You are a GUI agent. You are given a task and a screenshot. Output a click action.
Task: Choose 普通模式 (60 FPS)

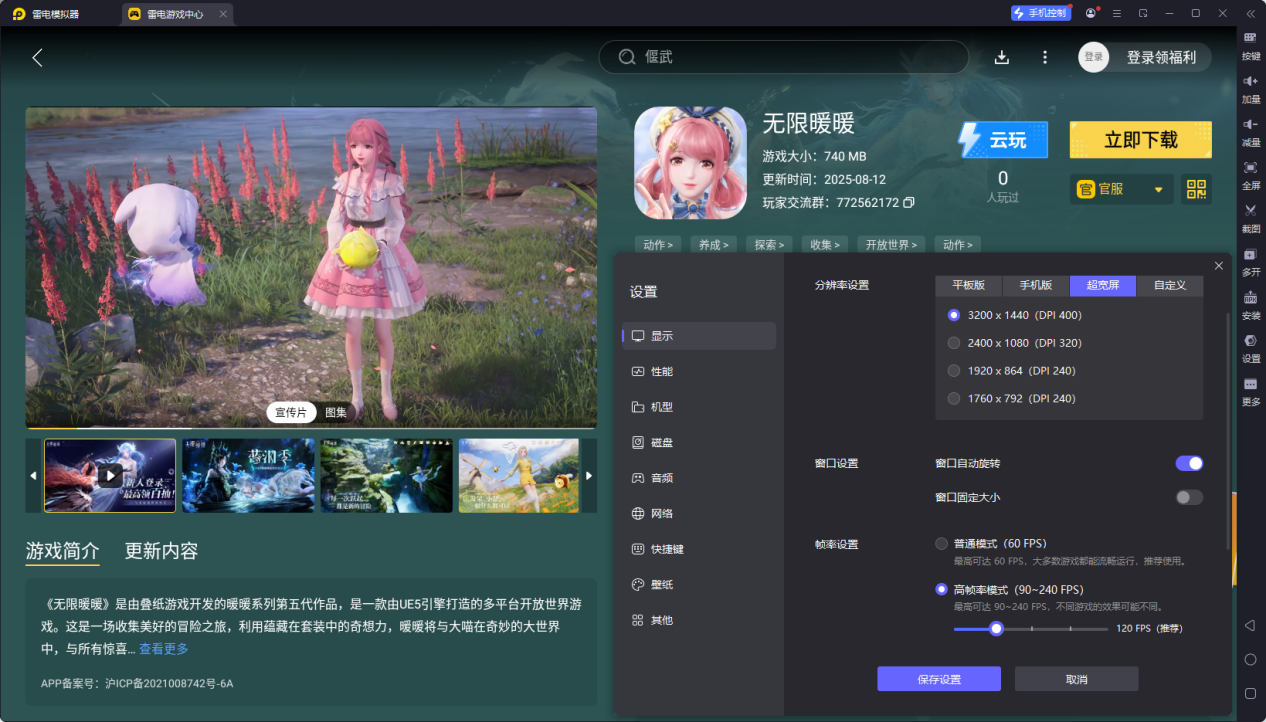(x=942, y=543)
